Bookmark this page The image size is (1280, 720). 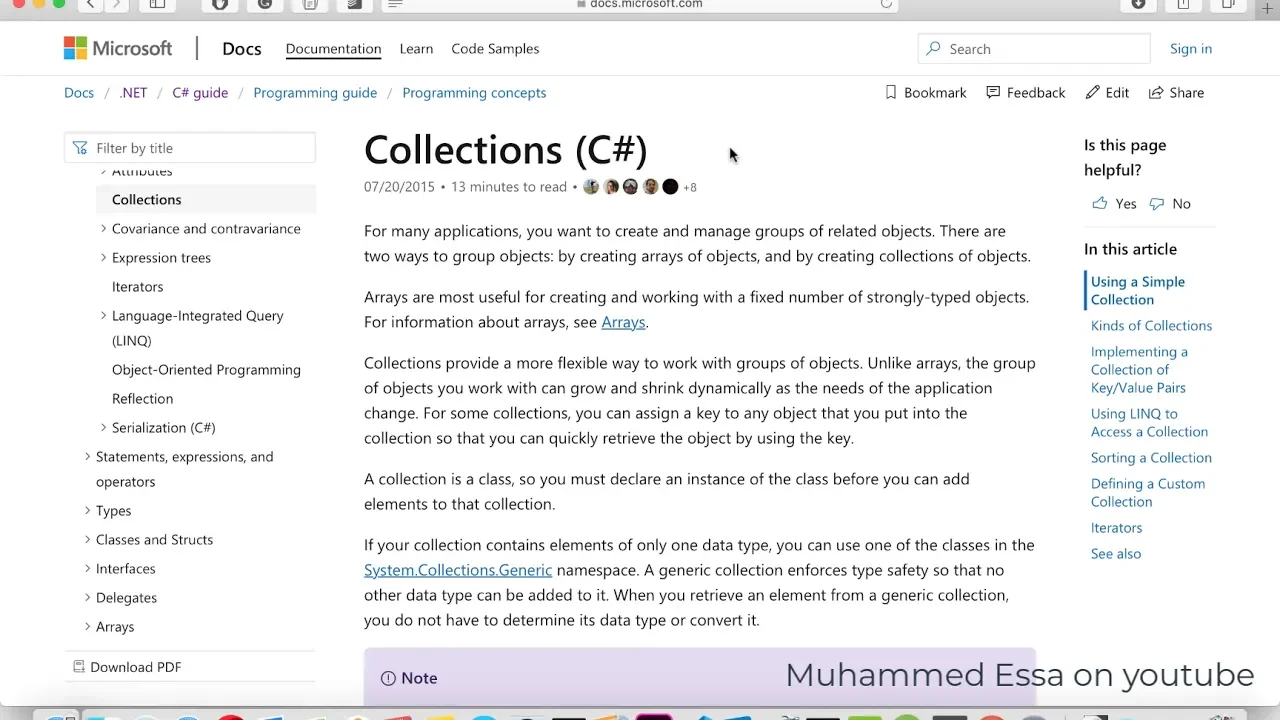(926, 92)
